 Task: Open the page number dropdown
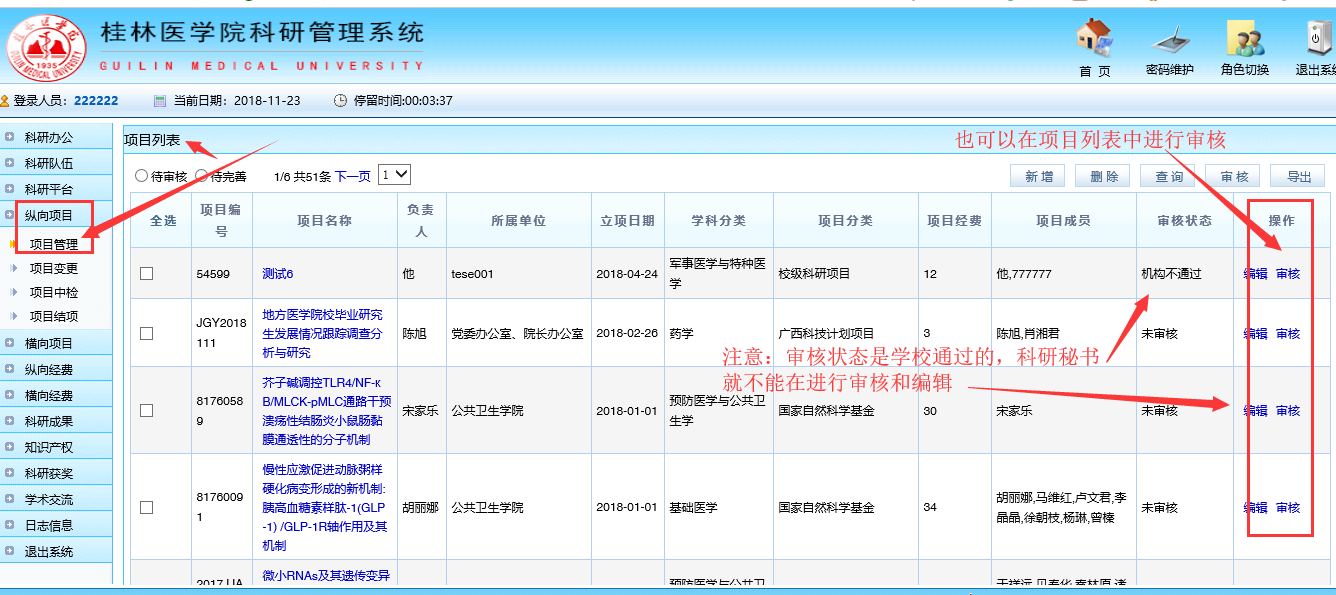tap(395, 175)
